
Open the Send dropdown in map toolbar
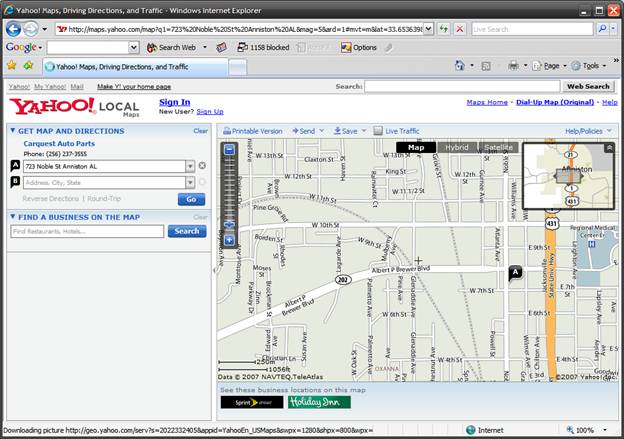click(x=308, y=131)
